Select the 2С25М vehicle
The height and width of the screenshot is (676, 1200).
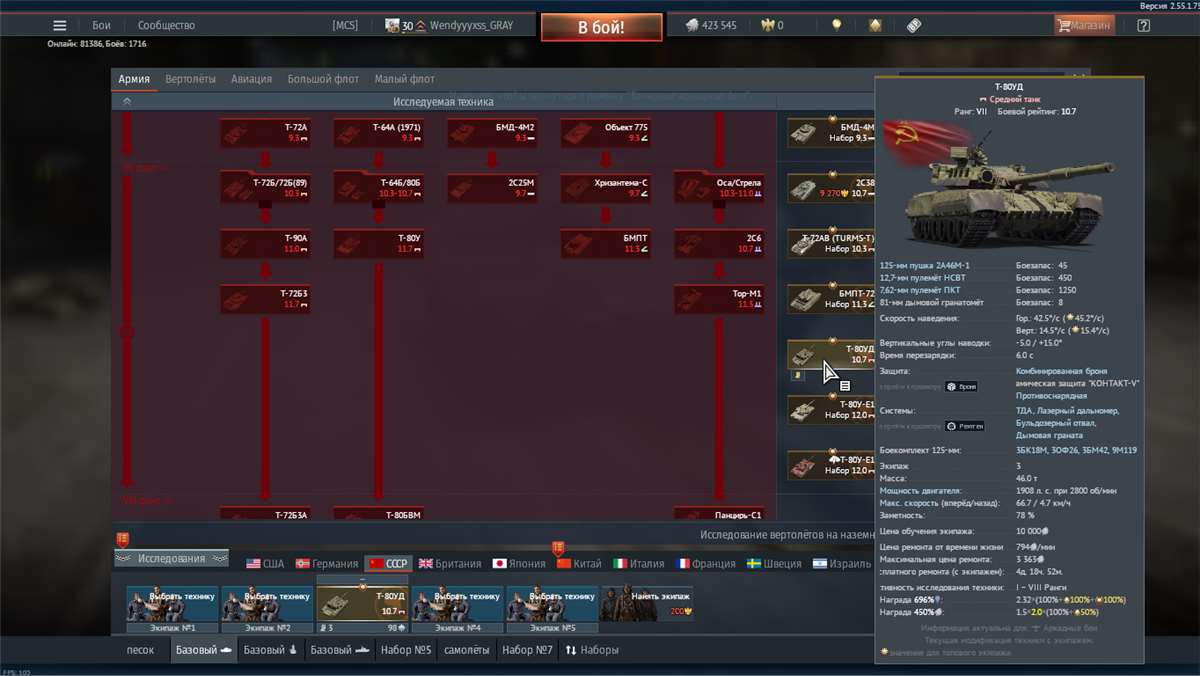(492, 187)
